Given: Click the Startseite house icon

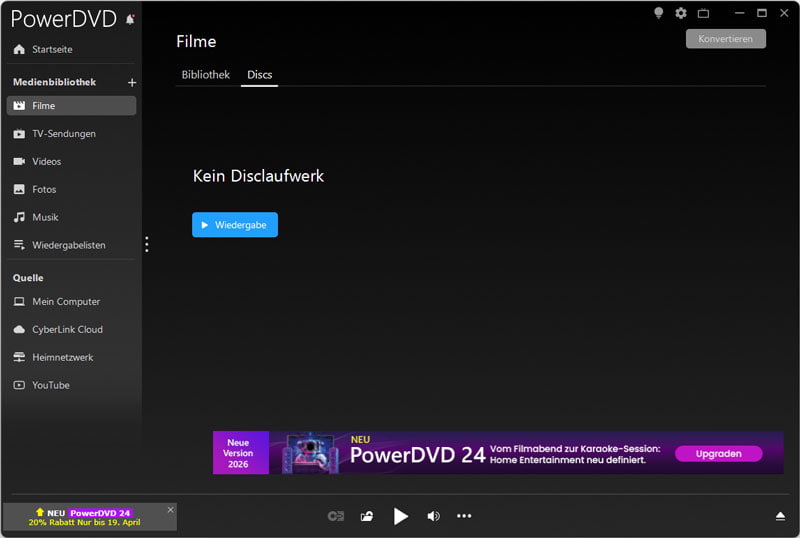Looking at the screenshot, I should (x=19, y=49).
